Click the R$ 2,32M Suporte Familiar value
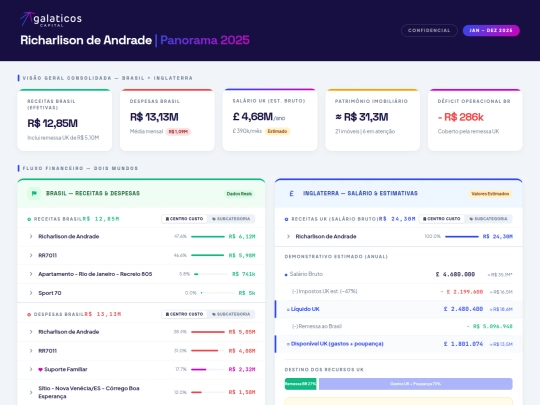540x405 pixels. click(242, 370)
